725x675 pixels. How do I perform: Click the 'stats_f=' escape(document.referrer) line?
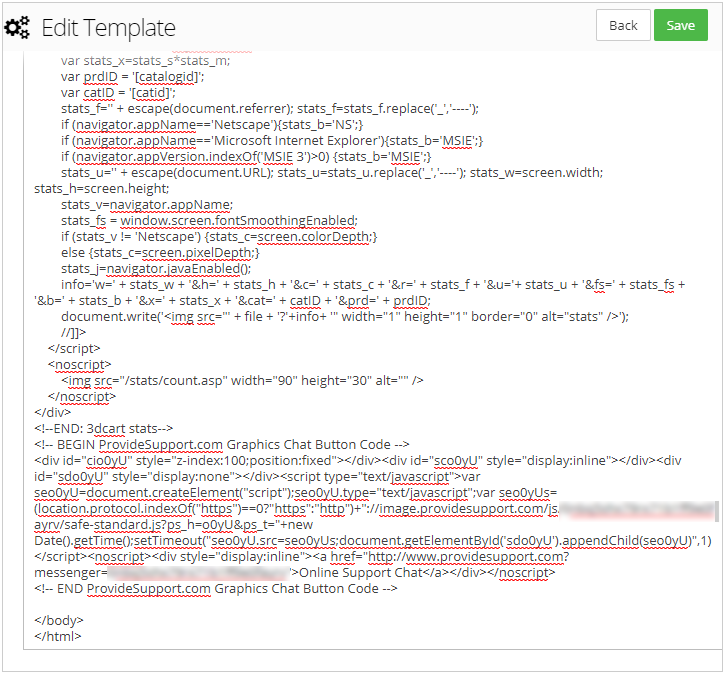(x=270, y=109)
